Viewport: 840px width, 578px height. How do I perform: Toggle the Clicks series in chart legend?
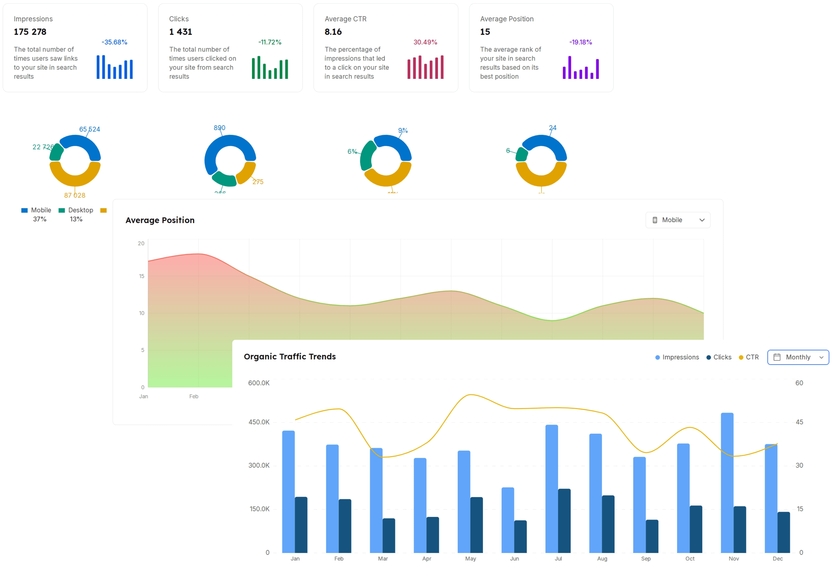pos(719,357)
